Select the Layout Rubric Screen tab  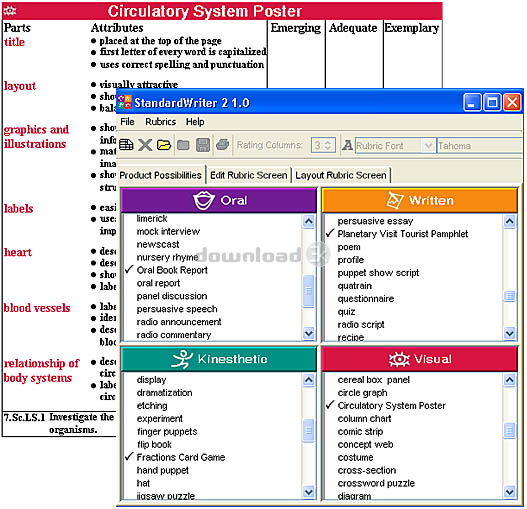341,175
